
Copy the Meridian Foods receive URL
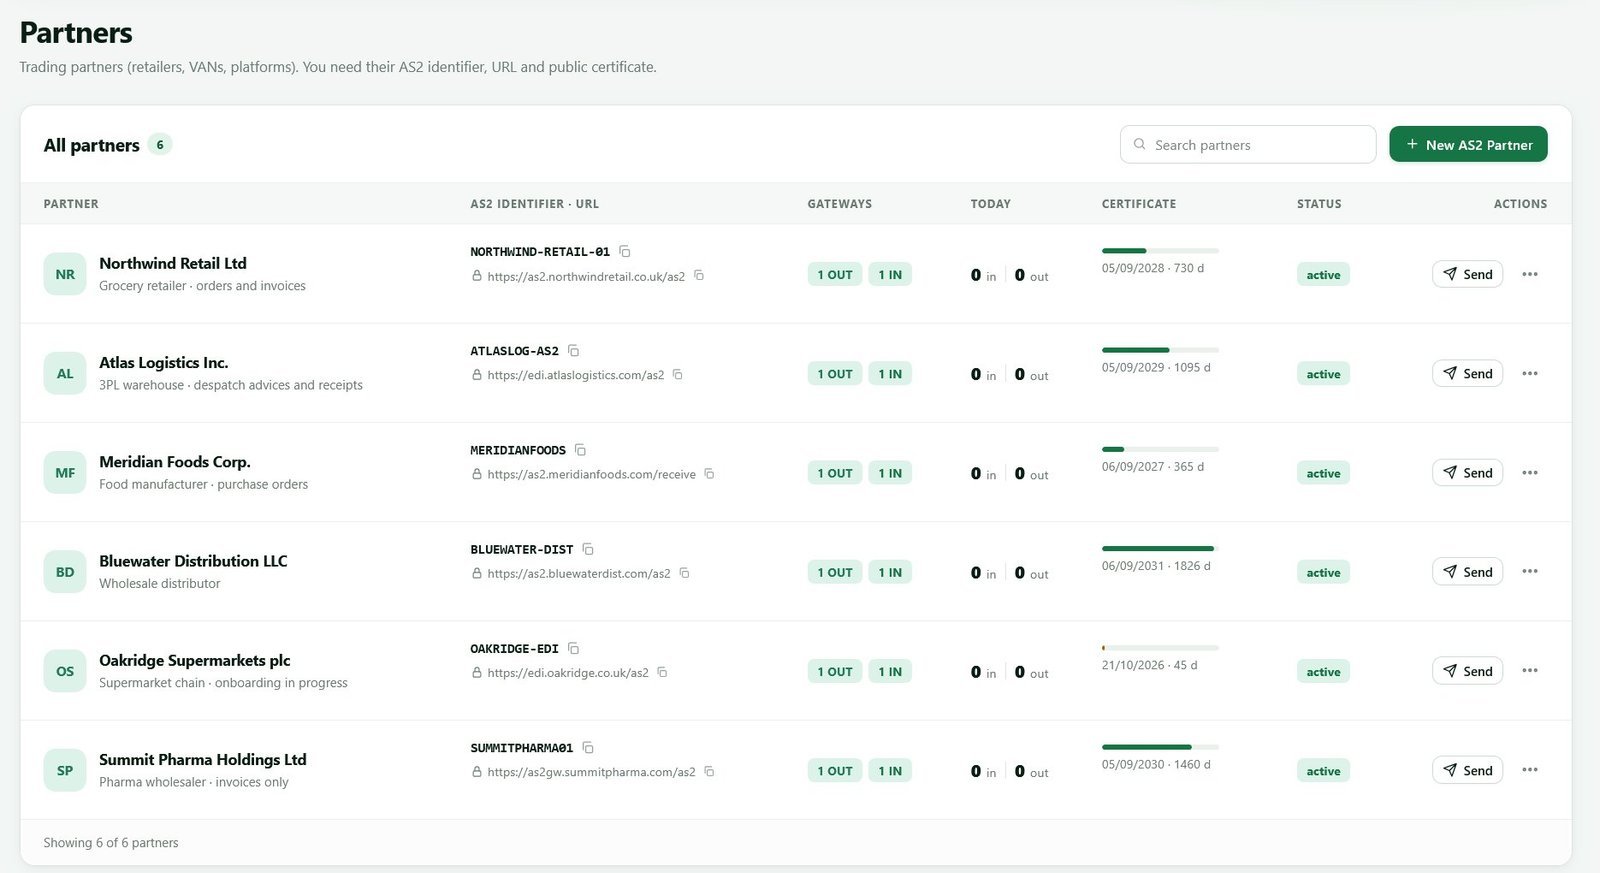tap(709, 473)
